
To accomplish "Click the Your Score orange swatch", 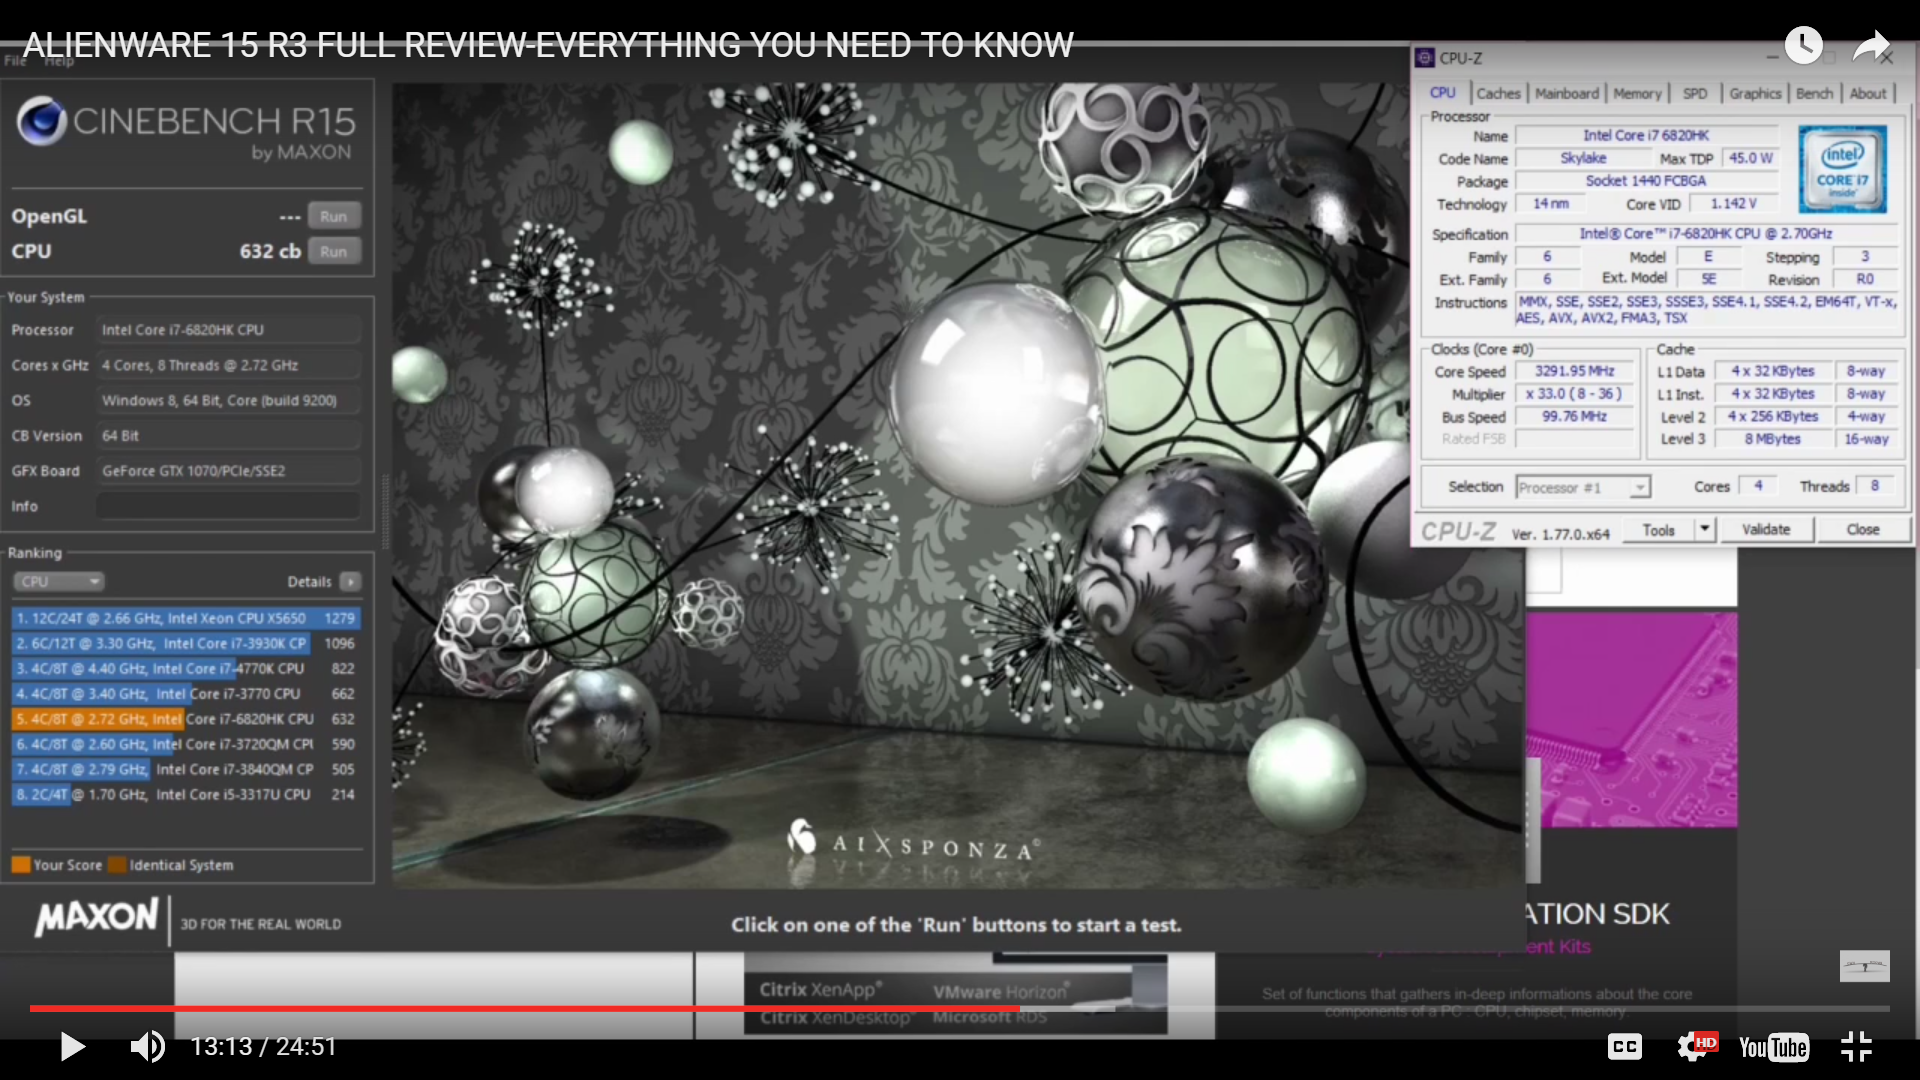I will [x=21, y=865].
